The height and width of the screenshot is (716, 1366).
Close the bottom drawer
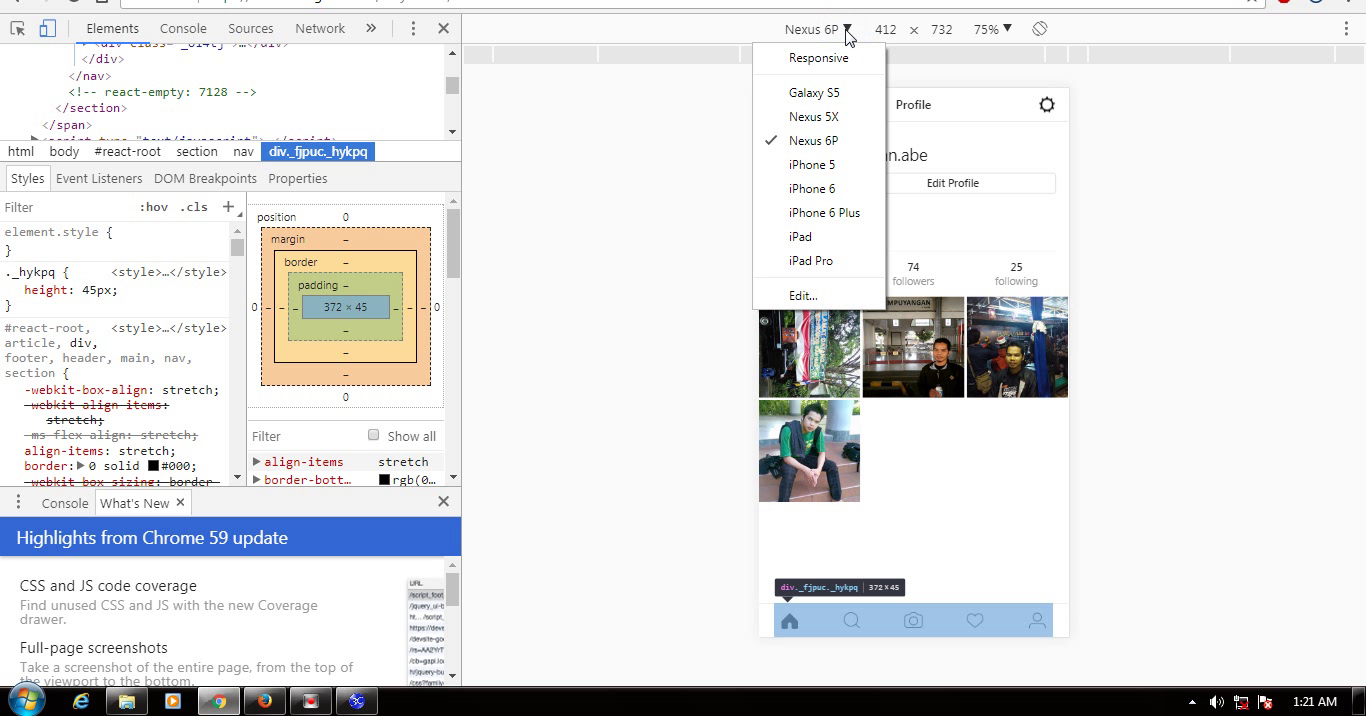pos(443,502)
